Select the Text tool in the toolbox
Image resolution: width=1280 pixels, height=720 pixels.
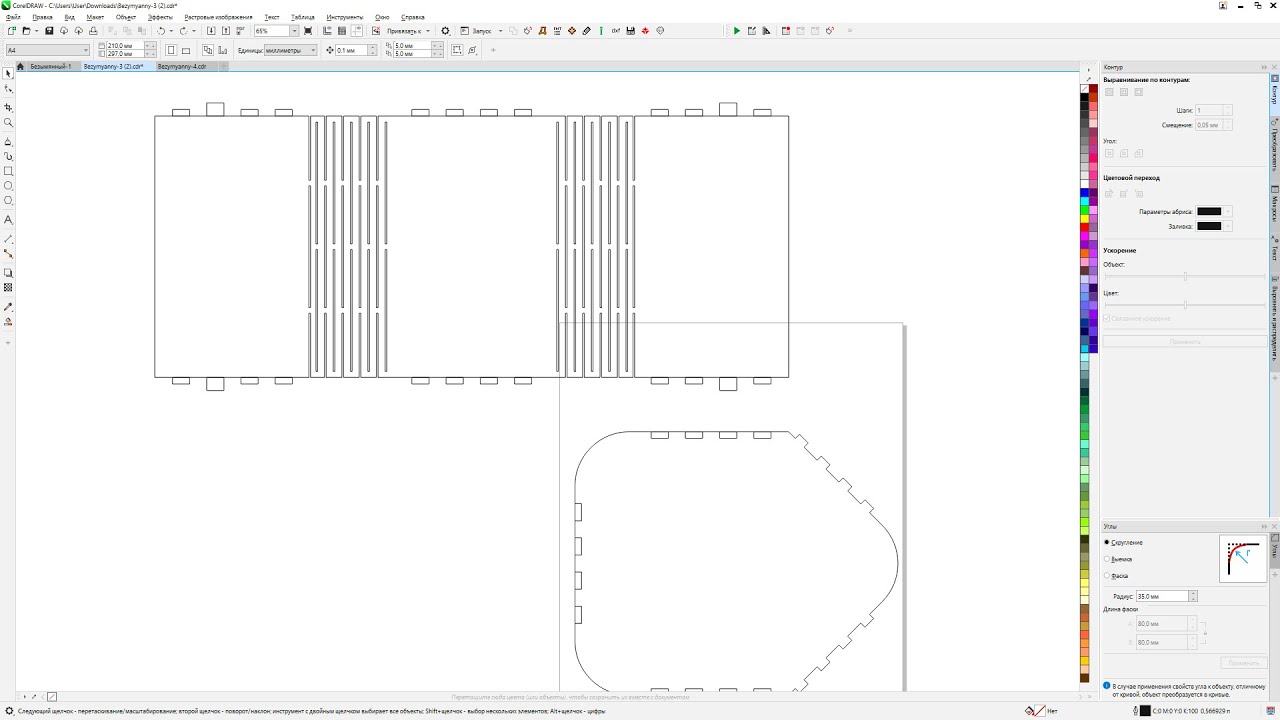(x=9, y=219)
